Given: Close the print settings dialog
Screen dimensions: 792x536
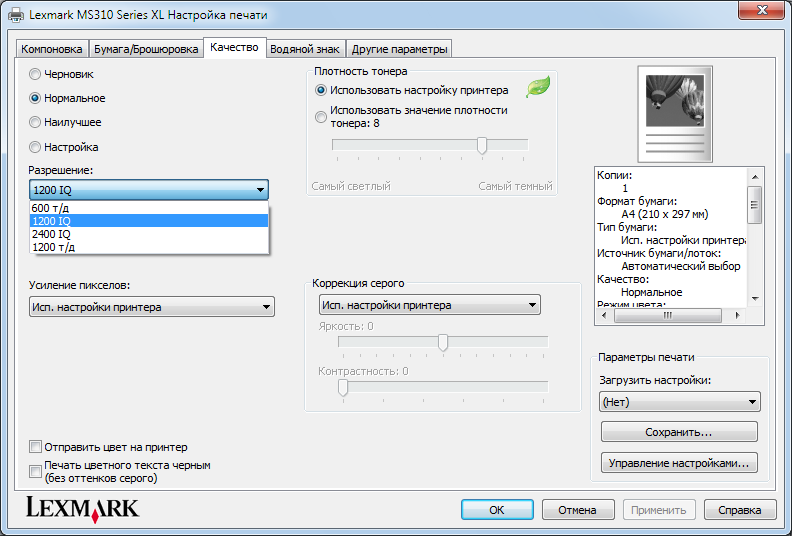Looking at the screenshot, I should click(x=761, y=10).
